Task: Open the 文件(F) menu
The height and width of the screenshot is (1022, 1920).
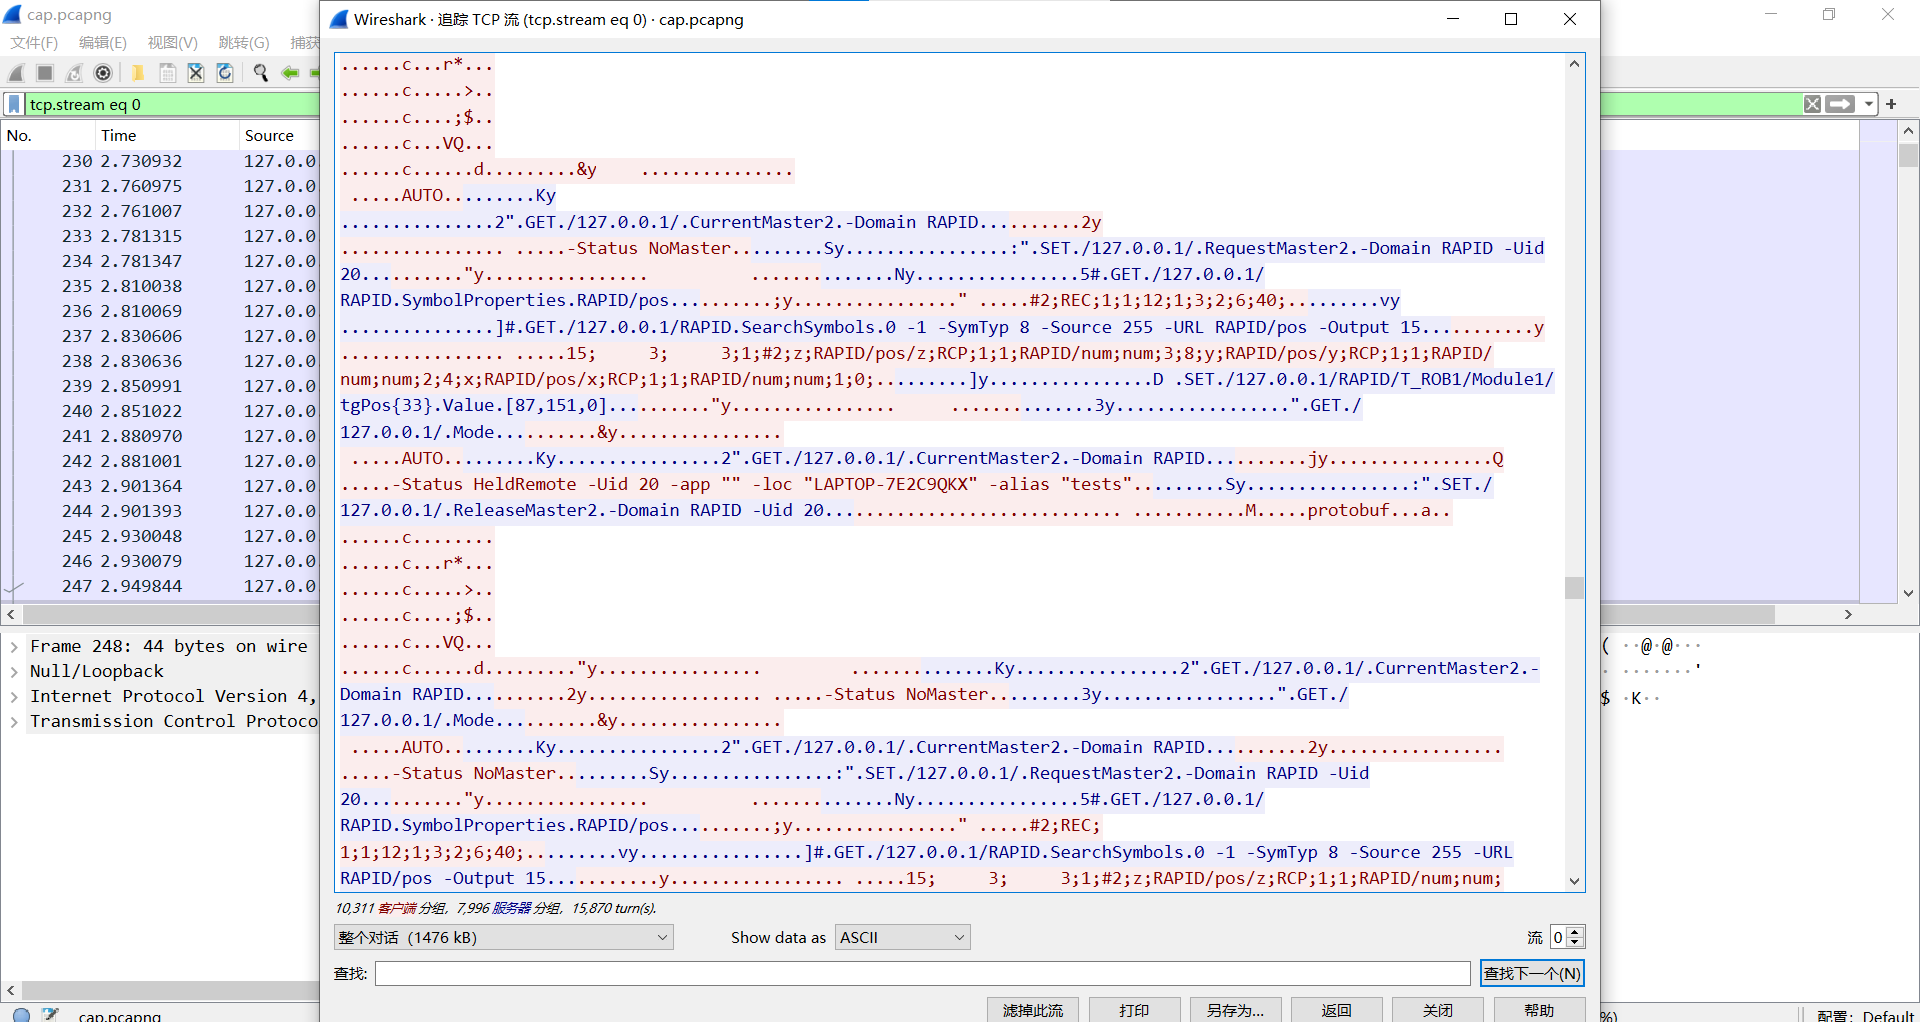Action: (35, 42)
